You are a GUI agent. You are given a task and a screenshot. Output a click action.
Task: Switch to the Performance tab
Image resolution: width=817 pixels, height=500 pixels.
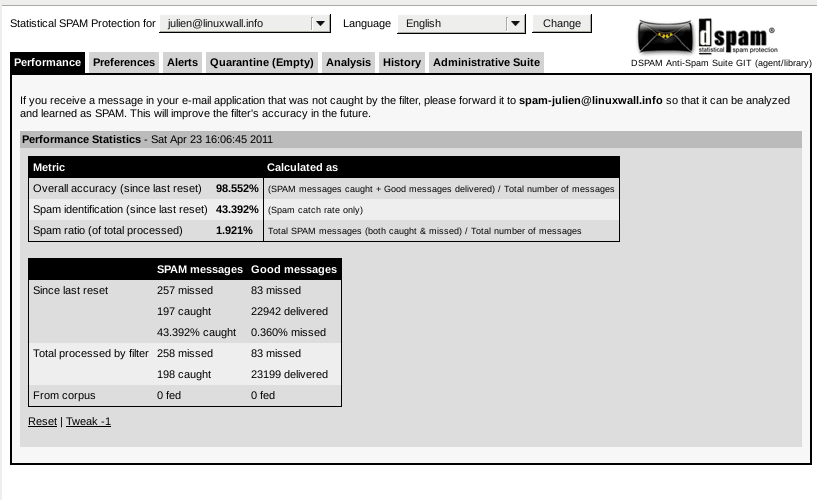(48, 62)
